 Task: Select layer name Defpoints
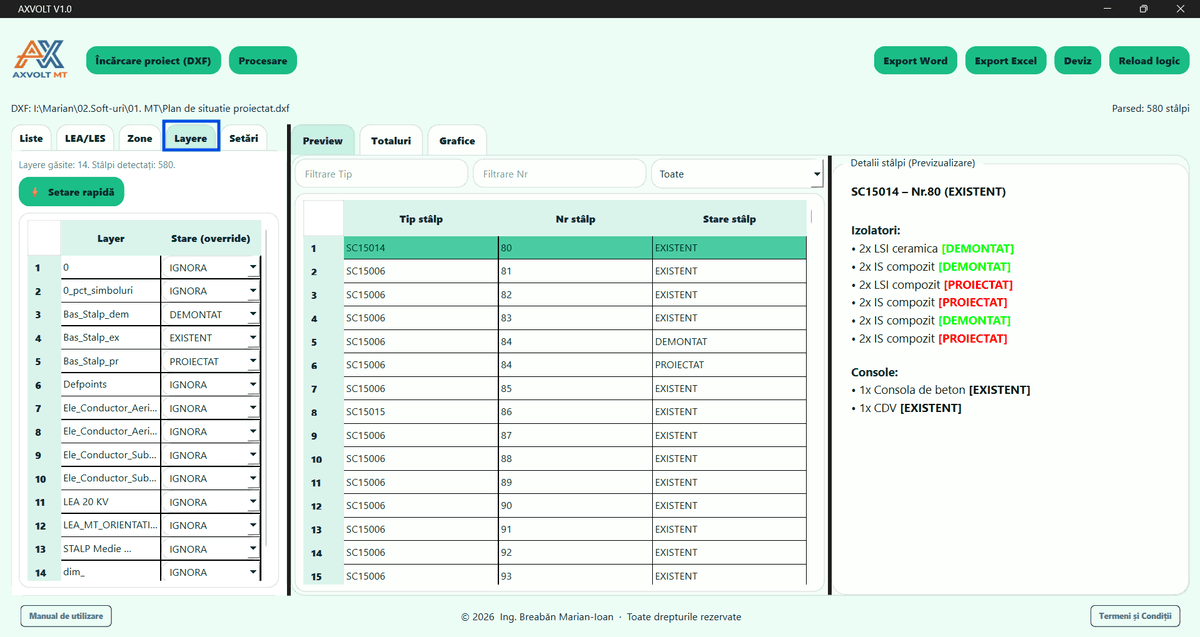coord(111,385)
